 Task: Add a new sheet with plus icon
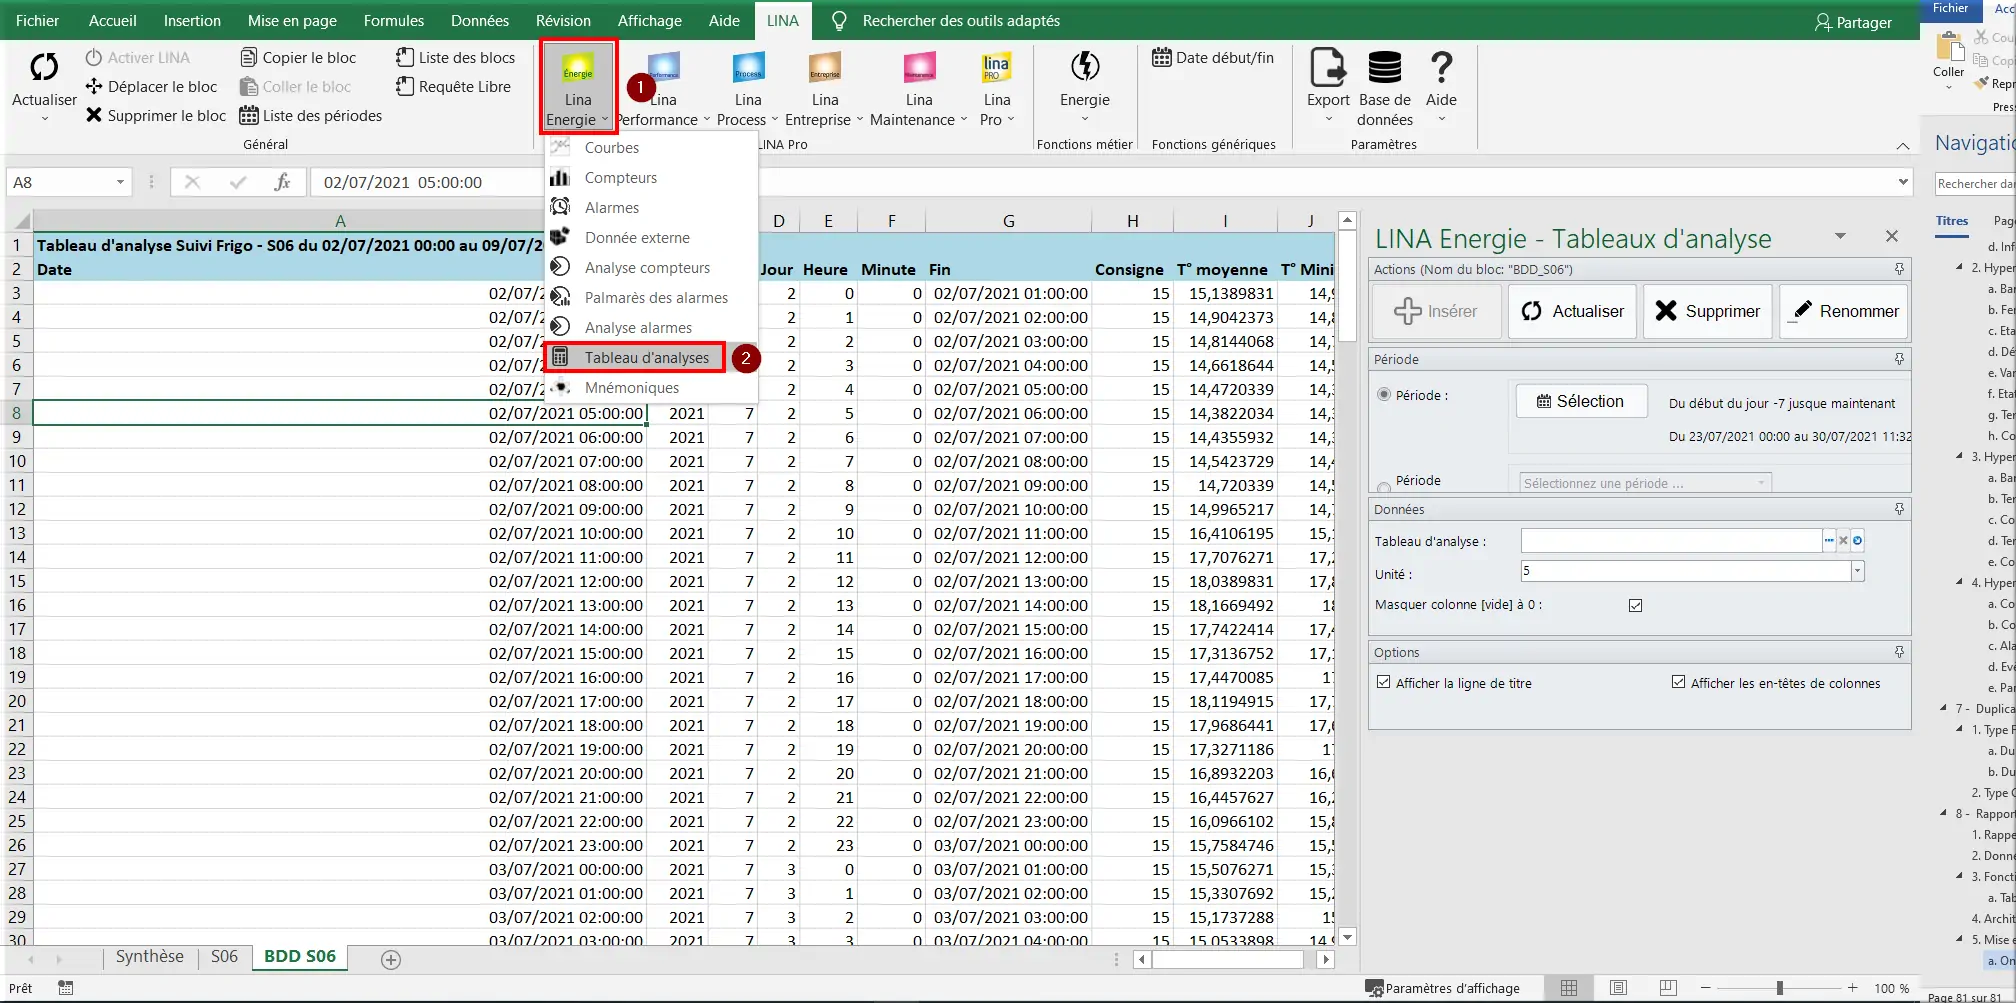[391, 960]
